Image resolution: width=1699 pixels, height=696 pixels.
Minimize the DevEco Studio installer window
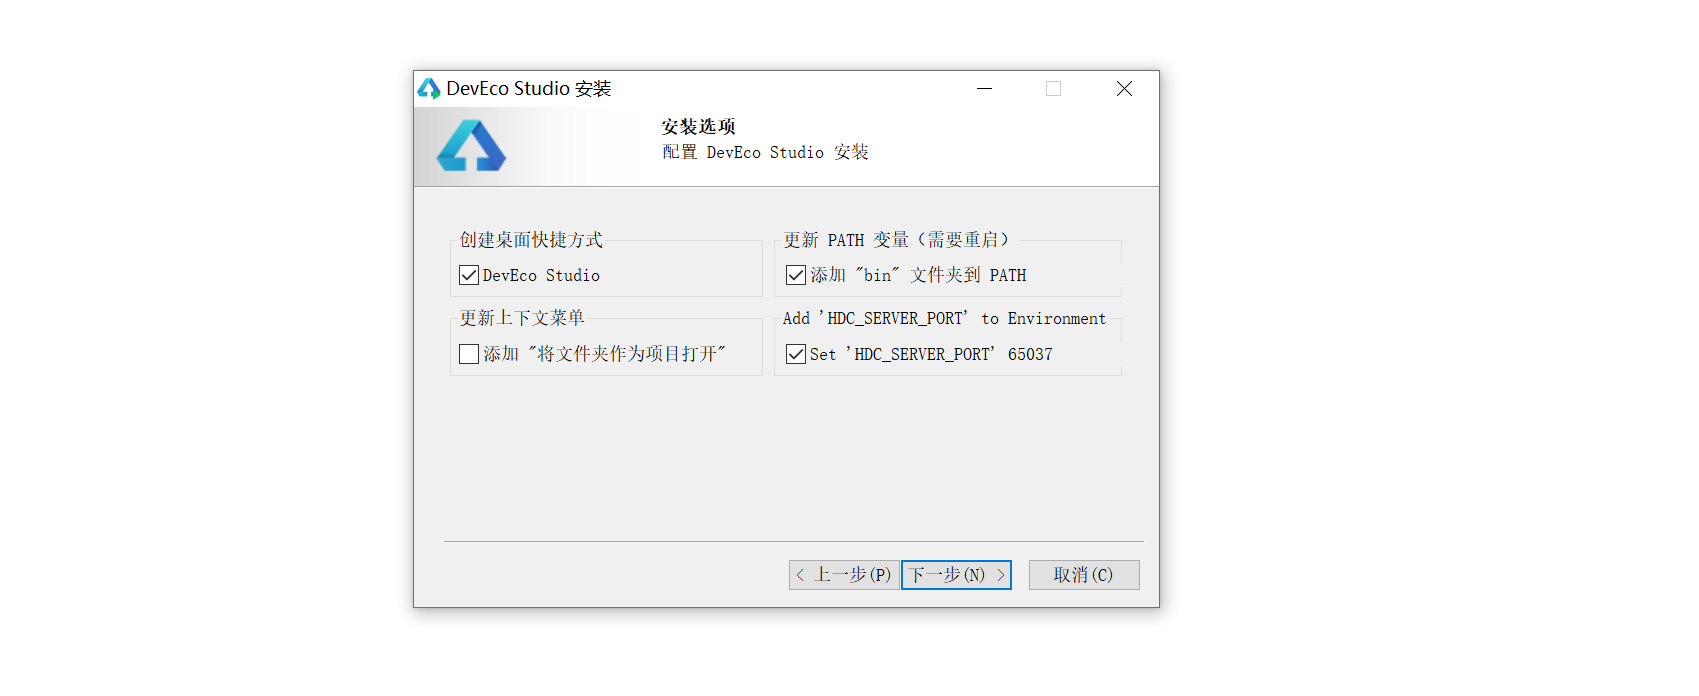click(x=985, y=89)
